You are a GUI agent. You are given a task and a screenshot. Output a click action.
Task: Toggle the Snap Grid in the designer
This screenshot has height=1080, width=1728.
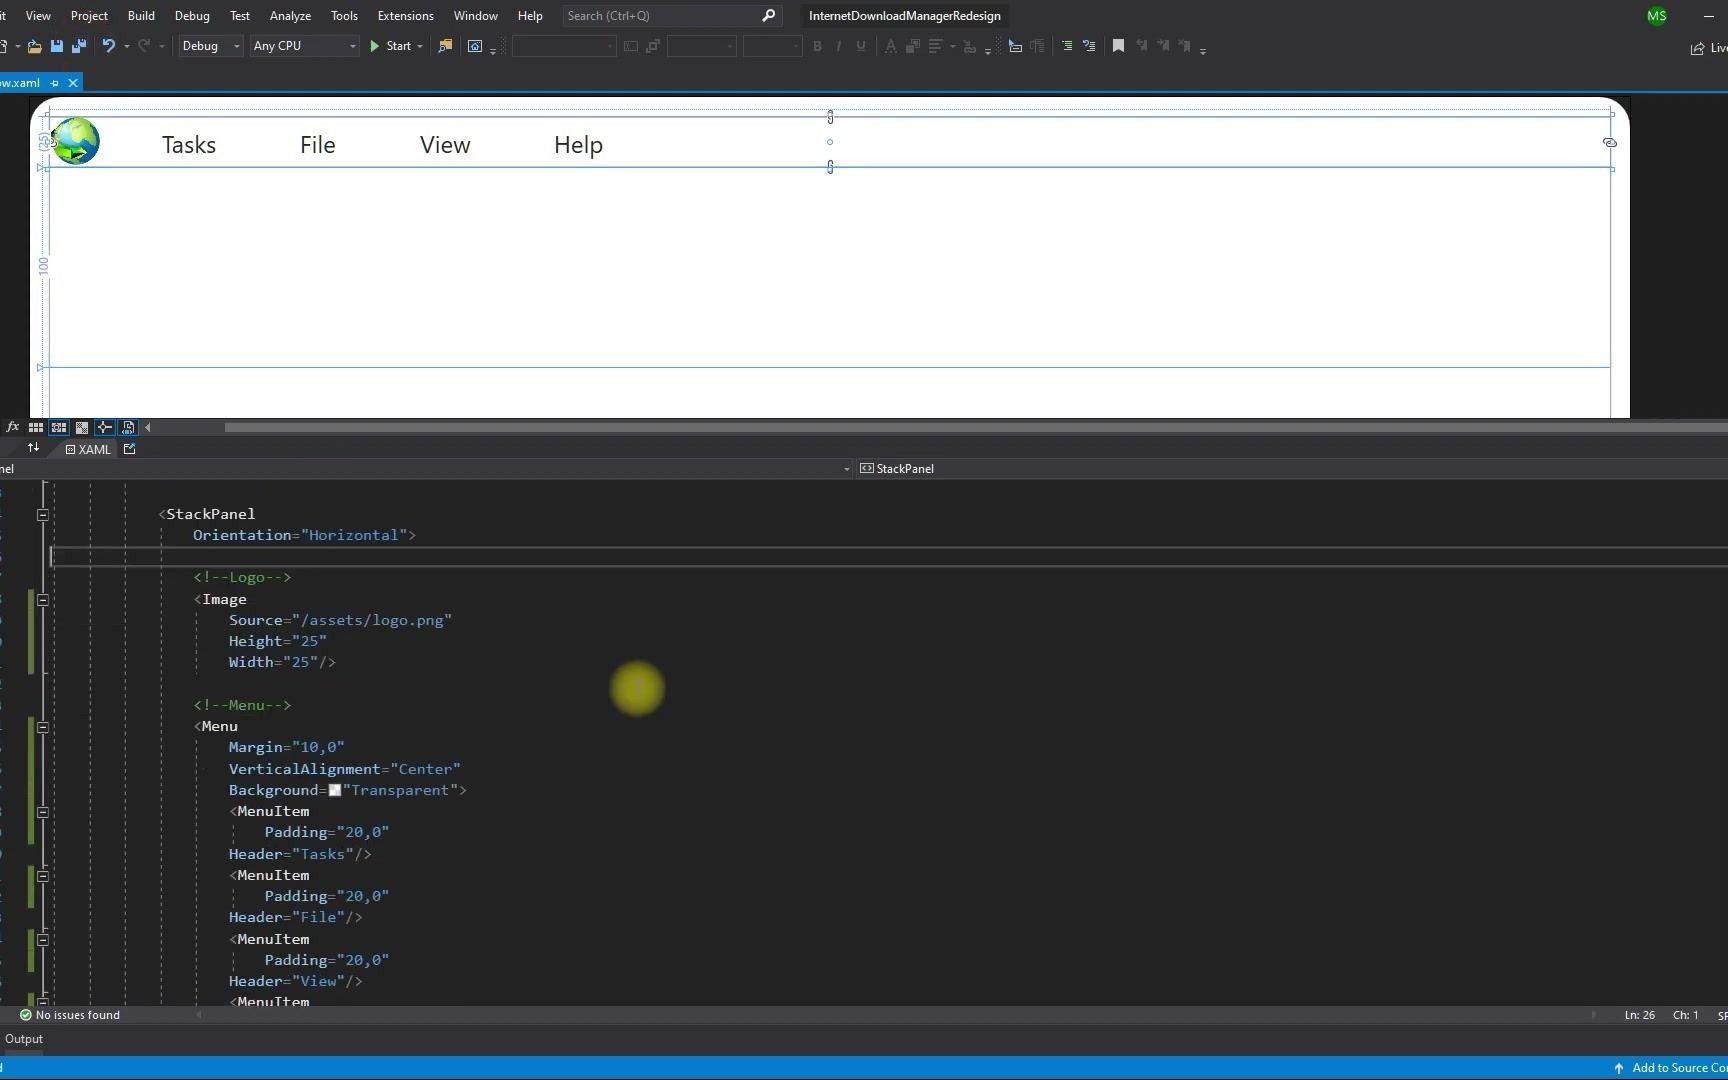36,427
